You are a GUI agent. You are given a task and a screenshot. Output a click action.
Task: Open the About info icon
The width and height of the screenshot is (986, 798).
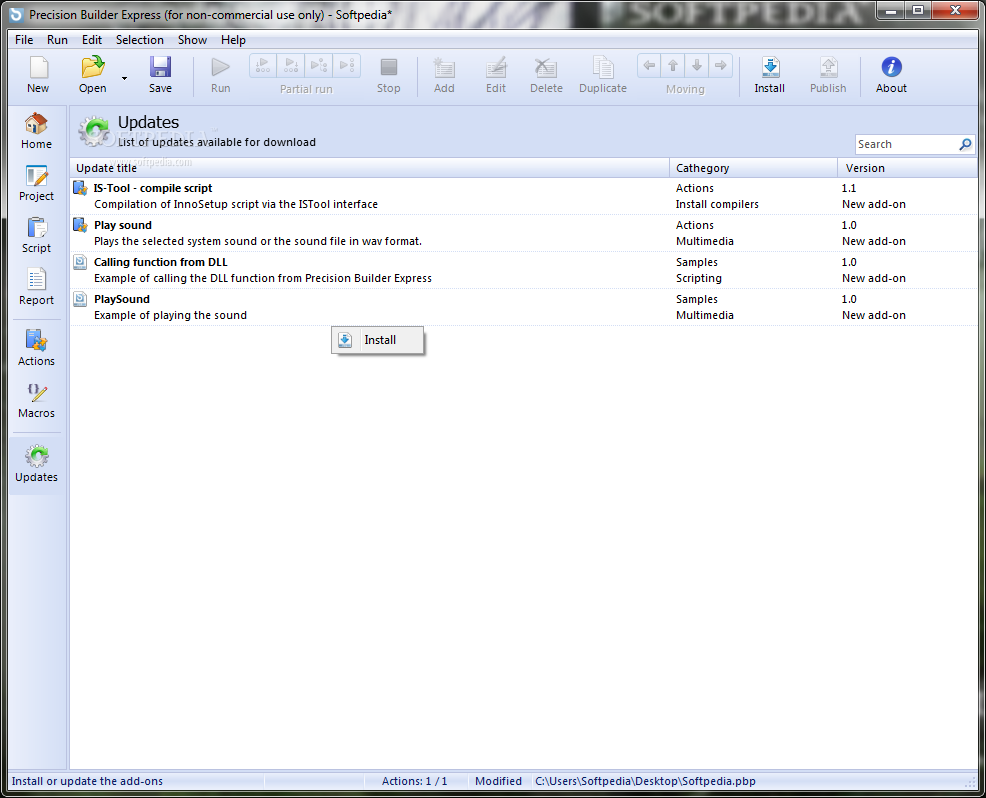pos(891,67)
